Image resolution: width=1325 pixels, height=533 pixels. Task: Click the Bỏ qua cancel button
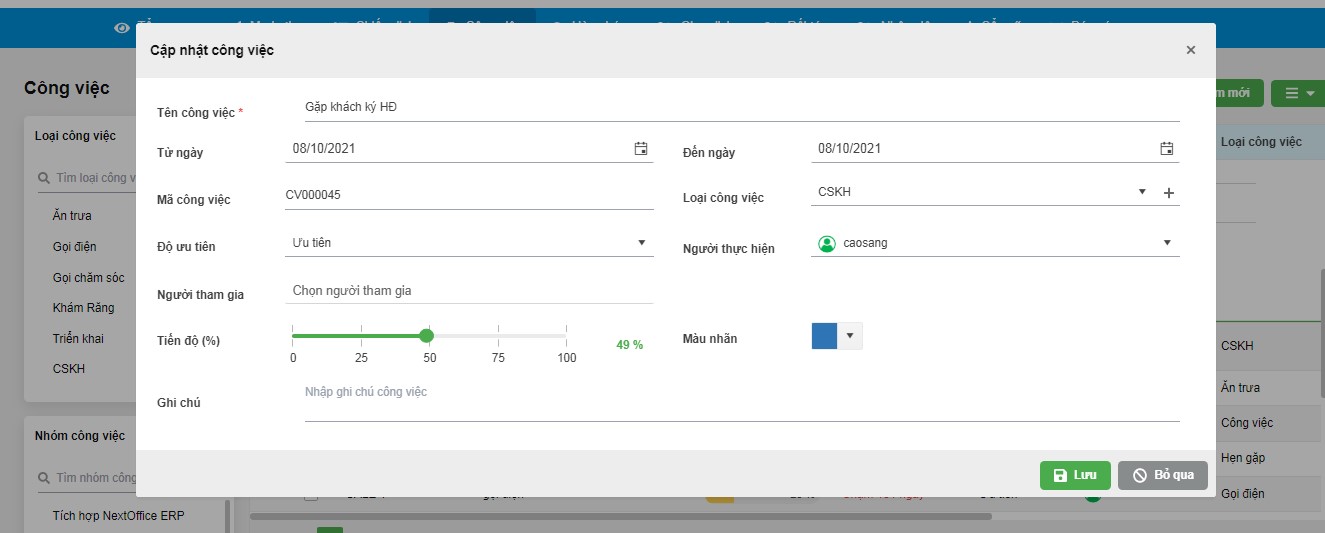[1162, 475]
